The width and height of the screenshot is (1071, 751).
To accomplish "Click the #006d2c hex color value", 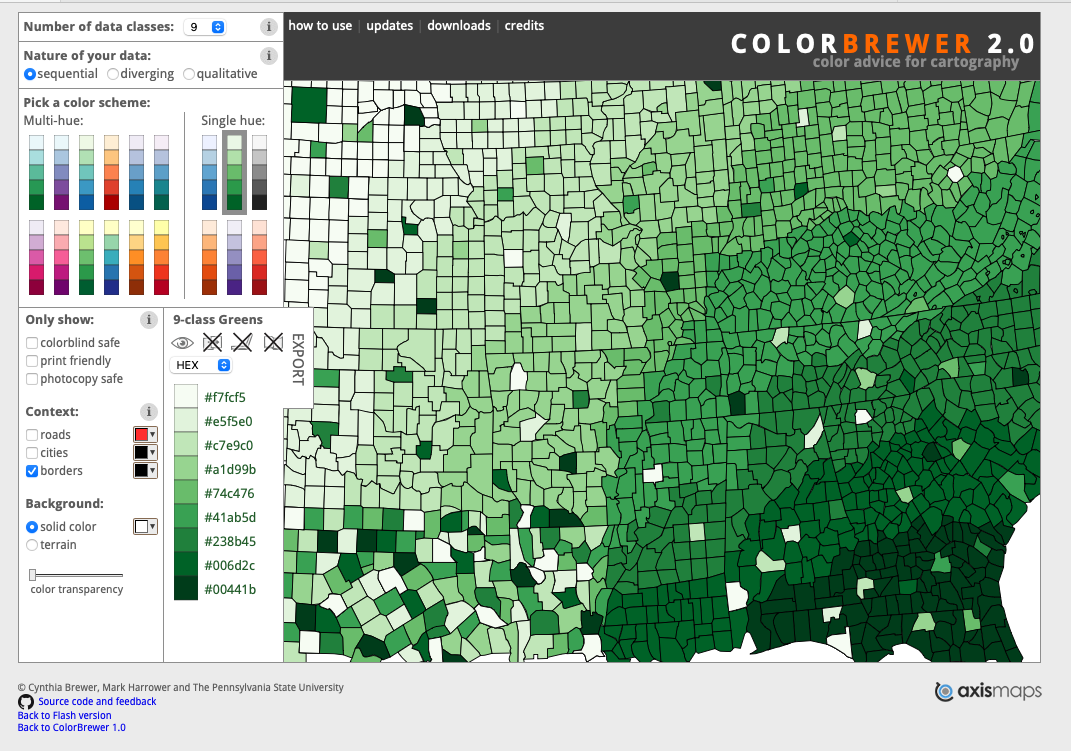I will [x=230, y=565].
